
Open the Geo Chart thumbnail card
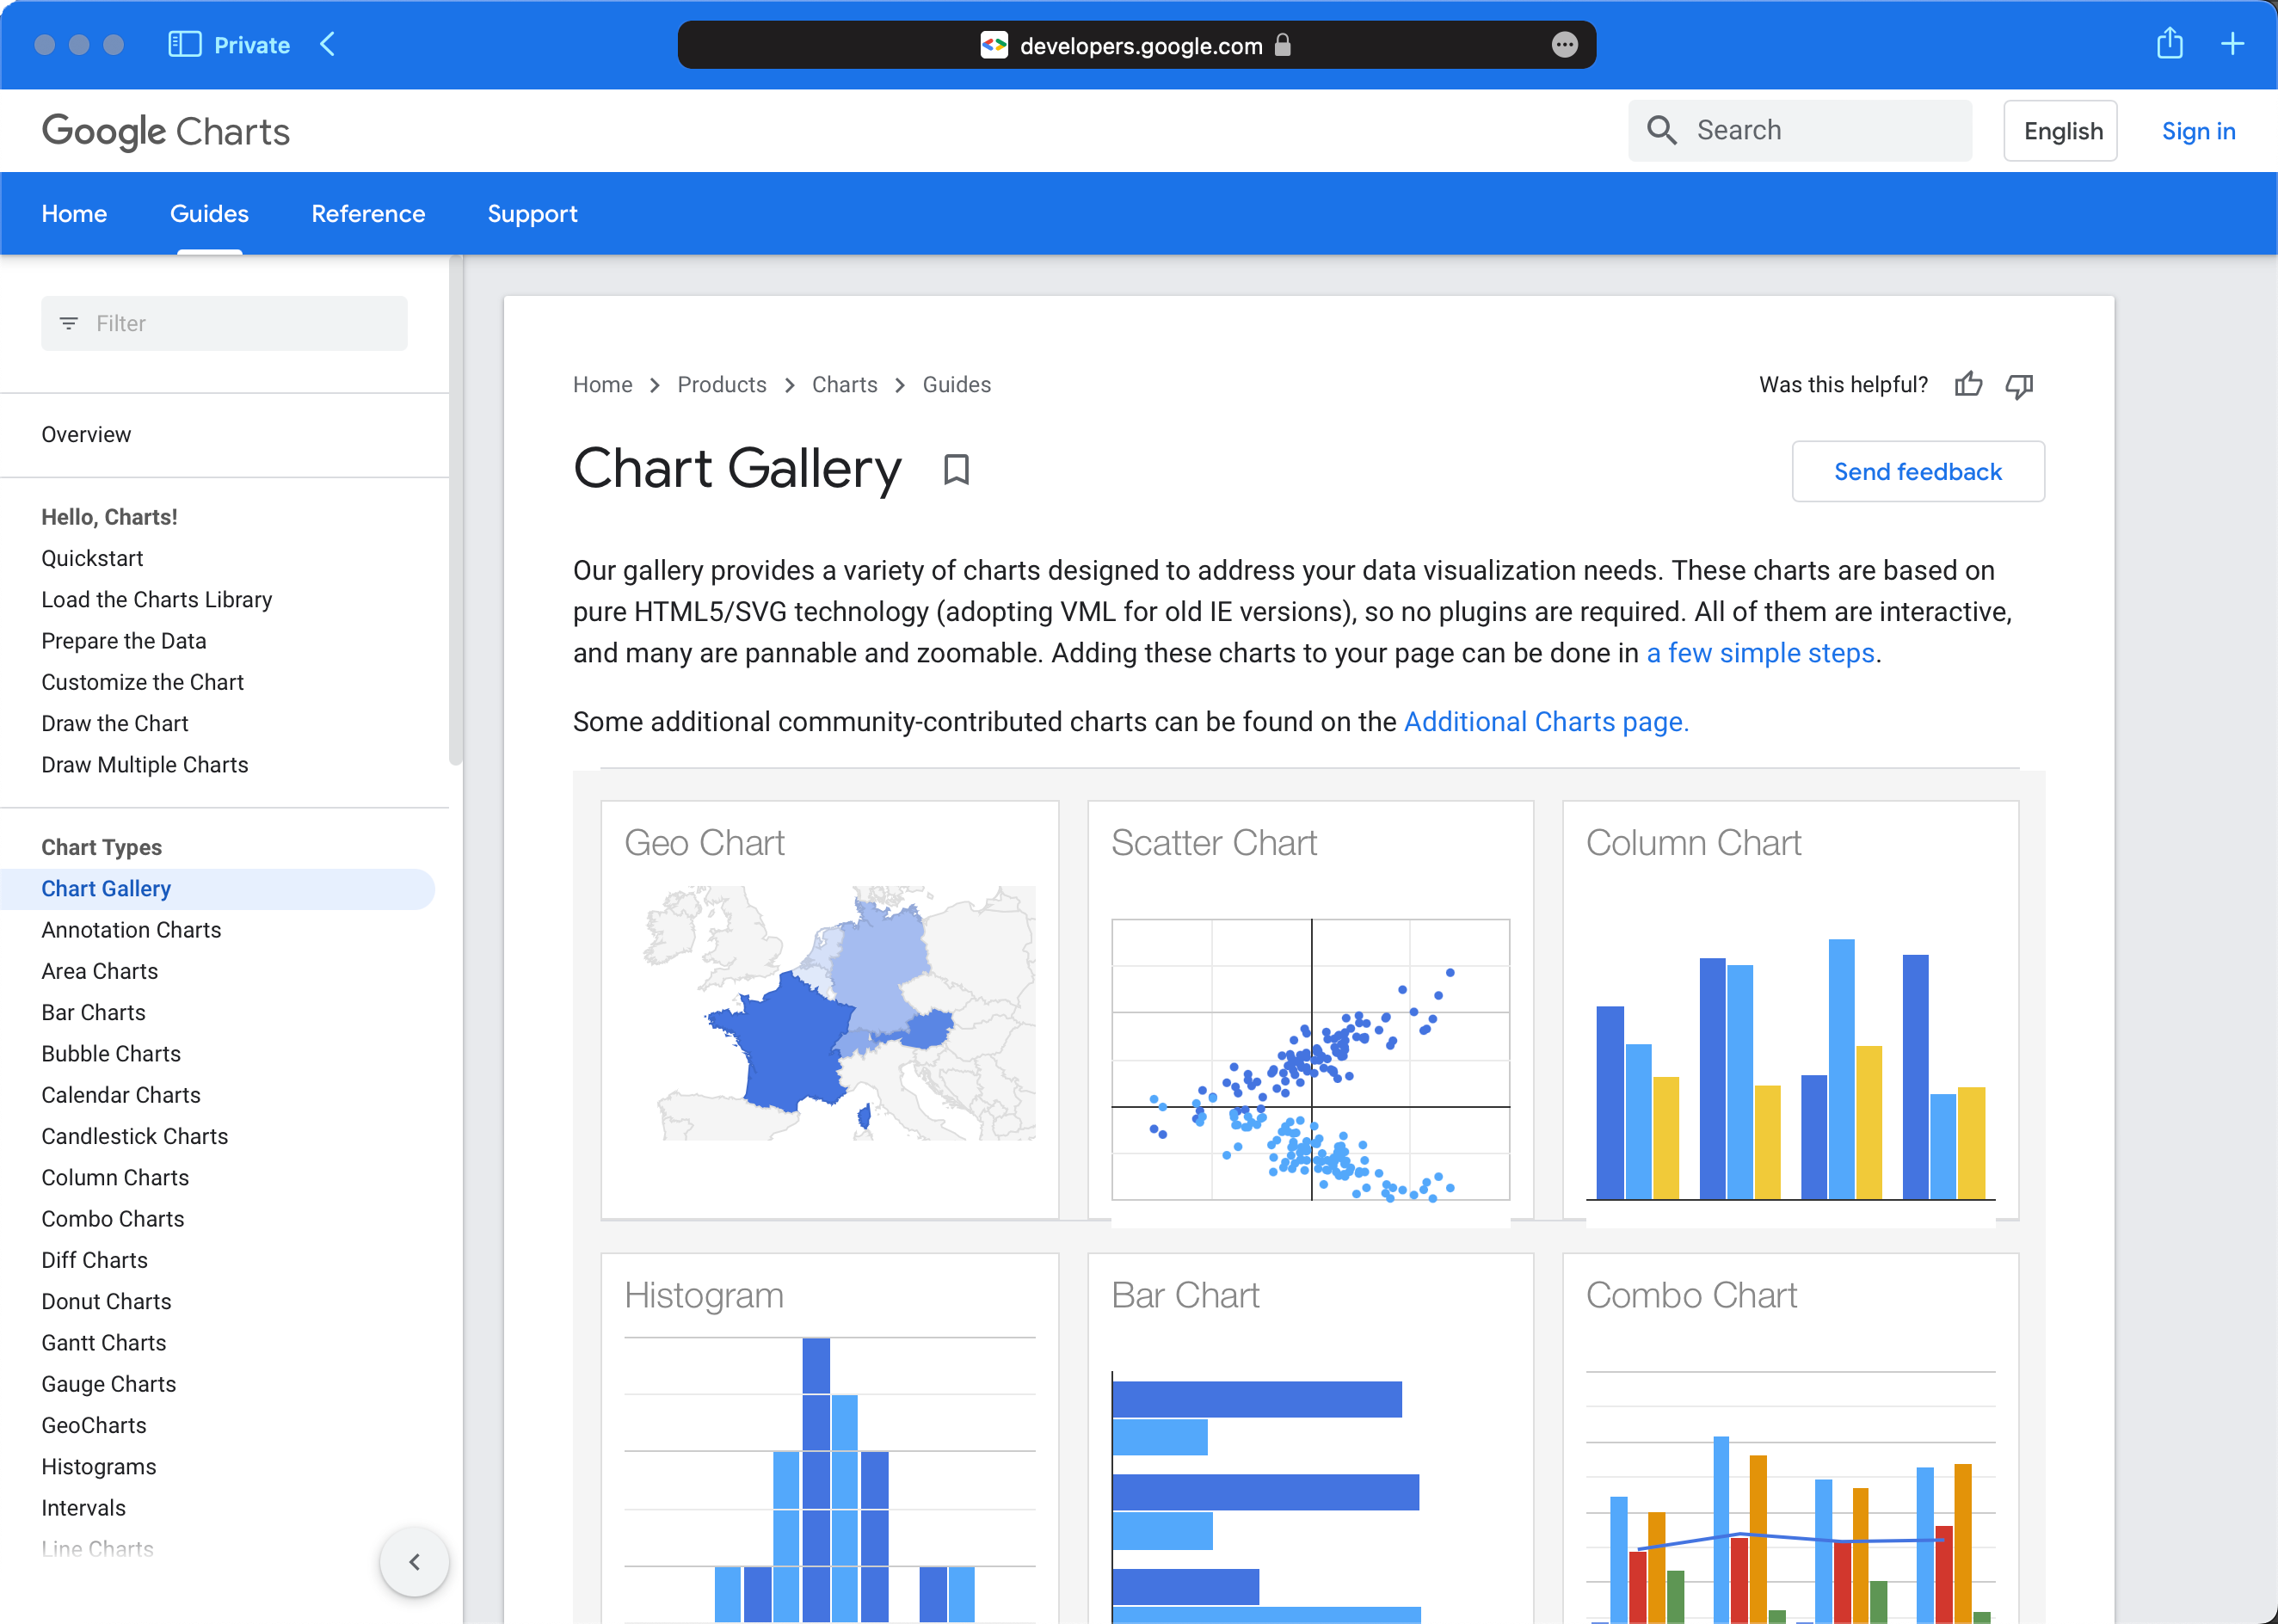(x=829, y=1010)
